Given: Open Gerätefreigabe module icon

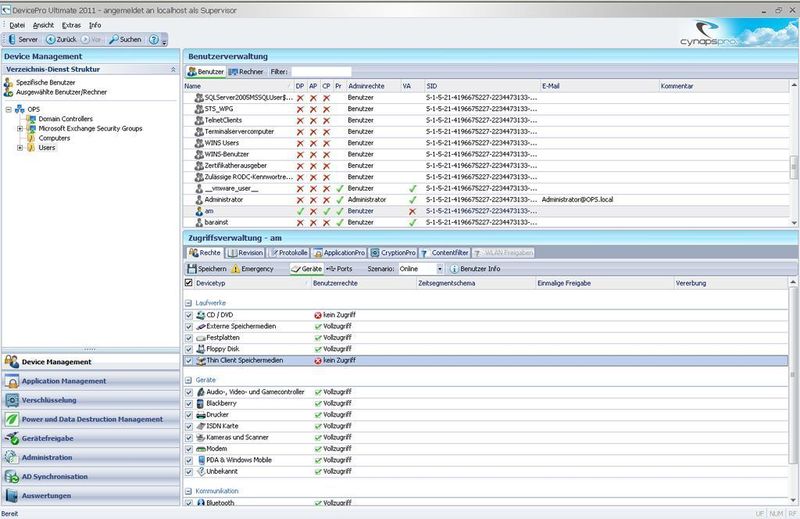Looking at the screenshot, I should 11,438.
